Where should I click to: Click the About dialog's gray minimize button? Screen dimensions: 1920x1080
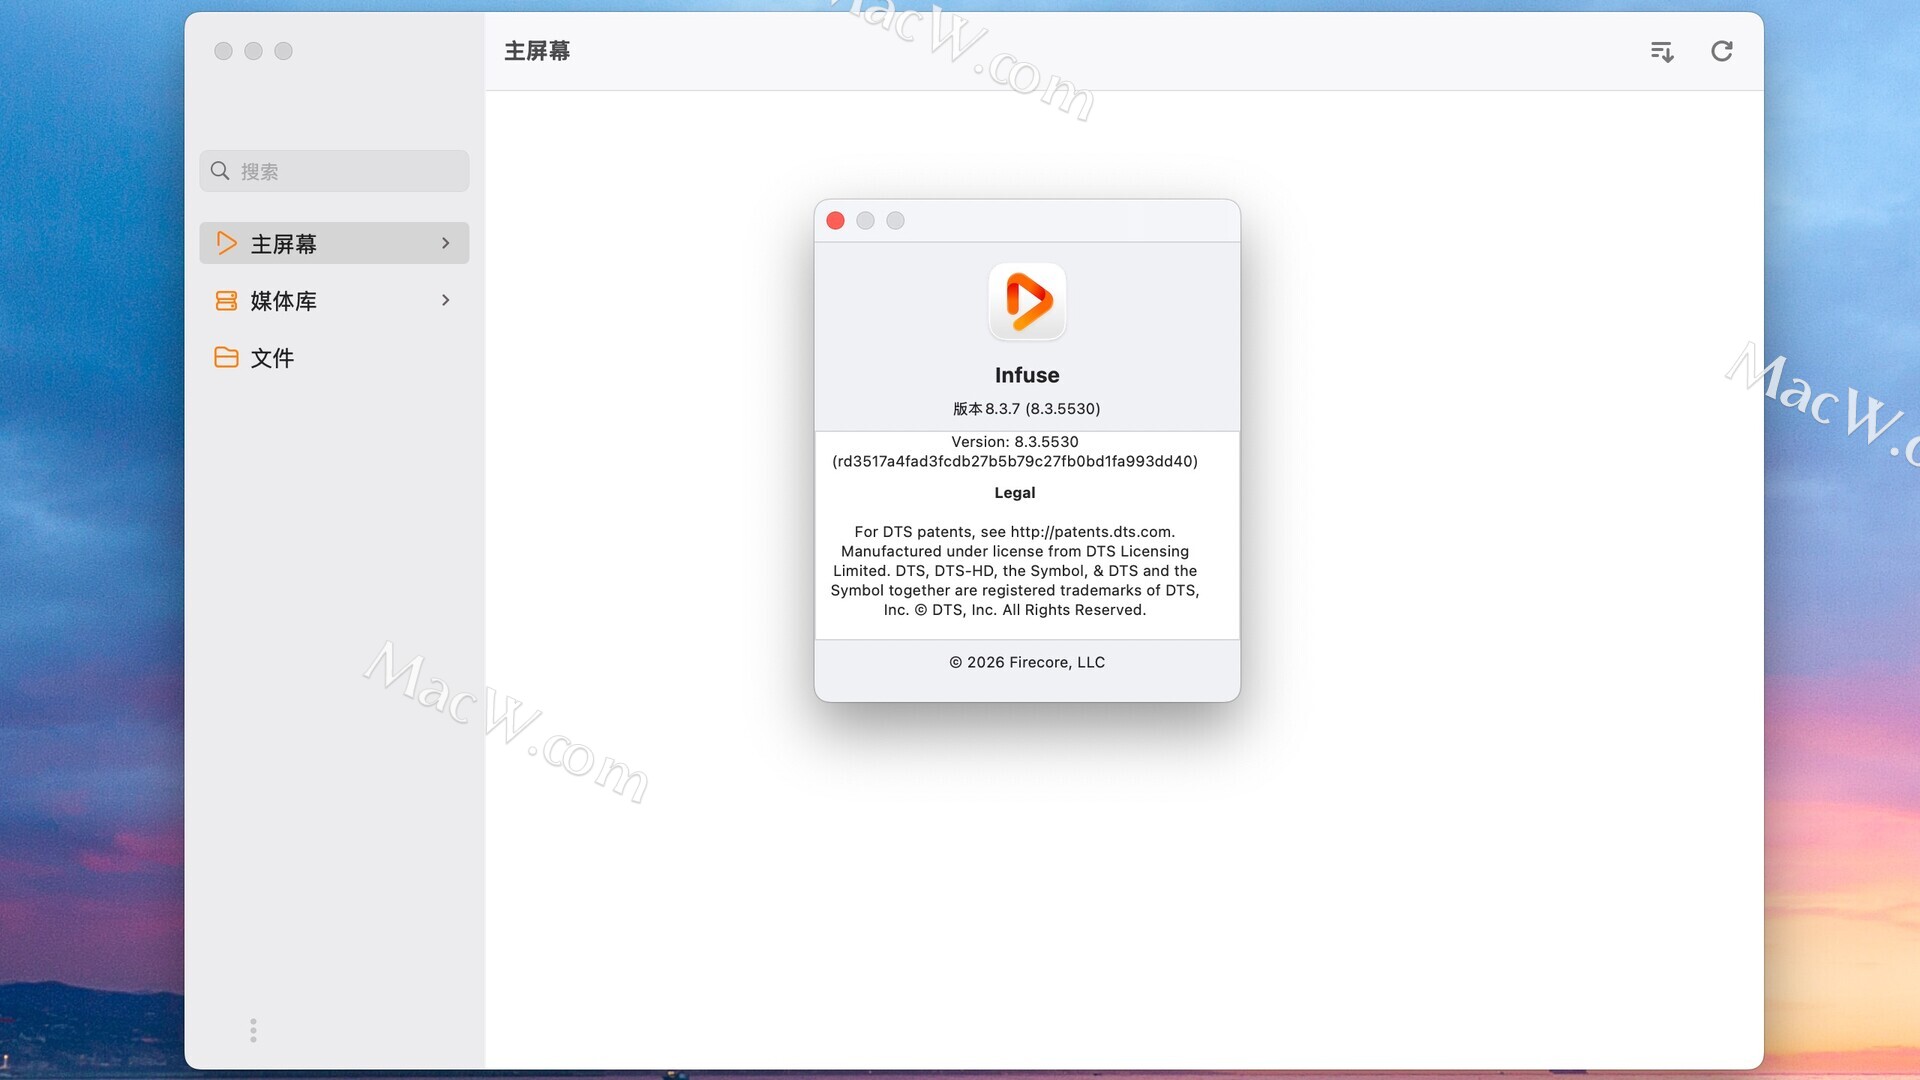[x=866, y=221]
